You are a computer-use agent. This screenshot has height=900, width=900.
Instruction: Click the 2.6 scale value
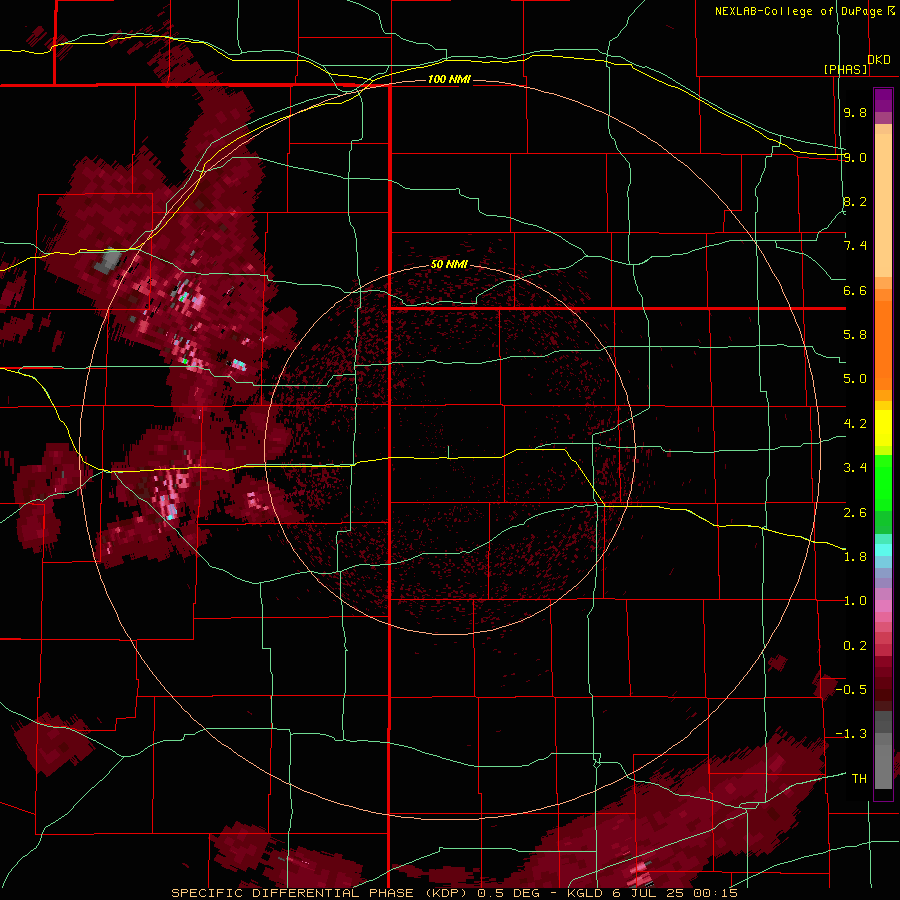855,513
